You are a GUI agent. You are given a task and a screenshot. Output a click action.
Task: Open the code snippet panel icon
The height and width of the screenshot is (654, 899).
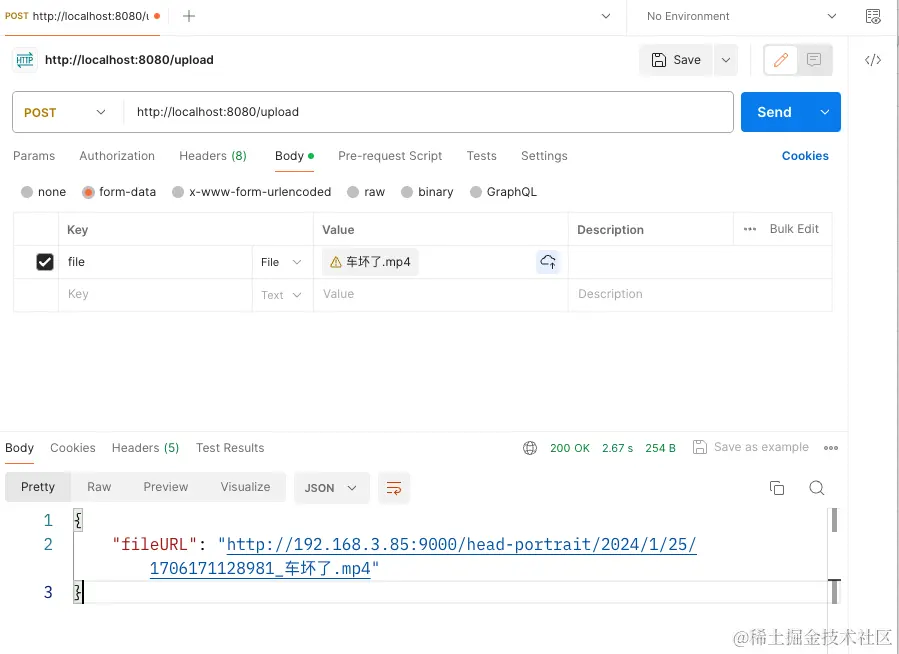(x=873, y=60)
